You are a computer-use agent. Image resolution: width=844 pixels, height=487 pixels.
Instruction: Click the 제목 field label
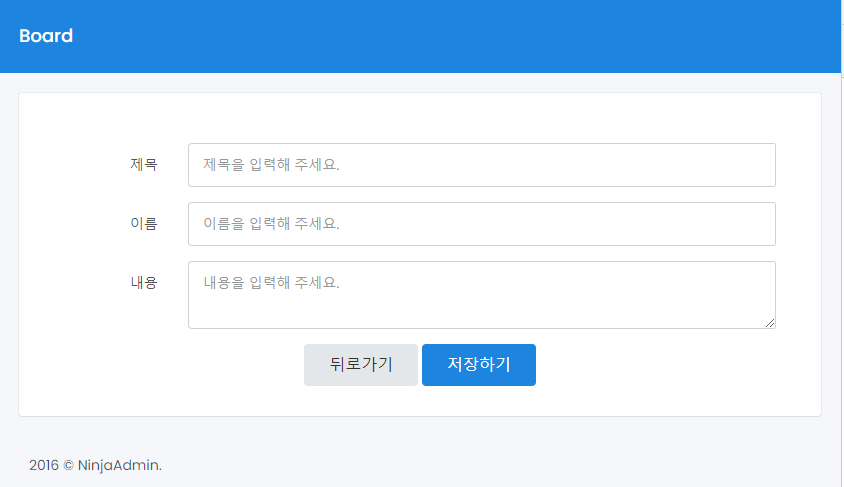tap(144, 164)
